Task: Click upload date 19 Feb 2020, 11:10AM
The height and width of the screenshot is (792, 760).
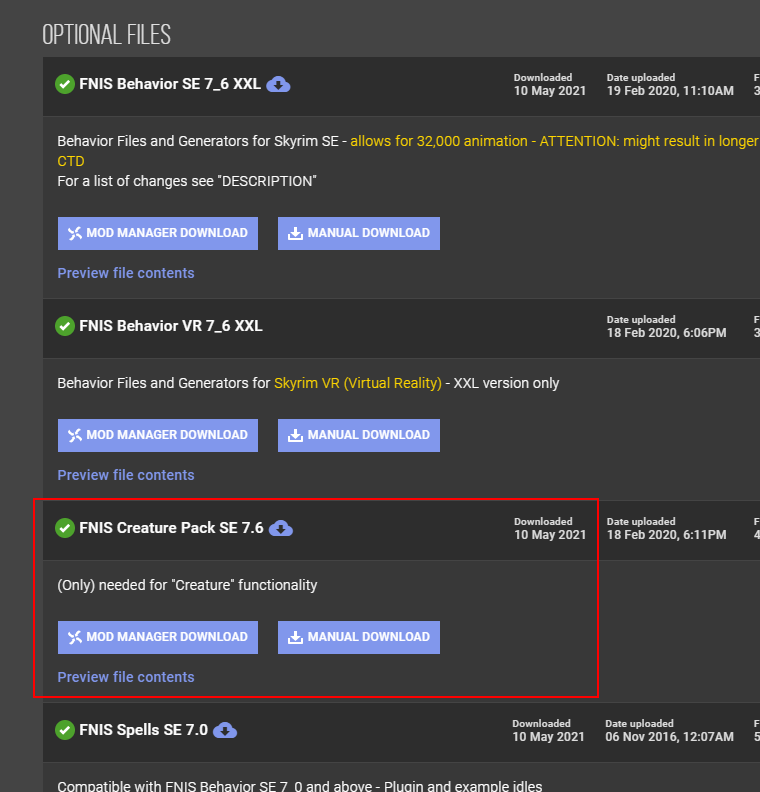Action: [x=670, y=91]
